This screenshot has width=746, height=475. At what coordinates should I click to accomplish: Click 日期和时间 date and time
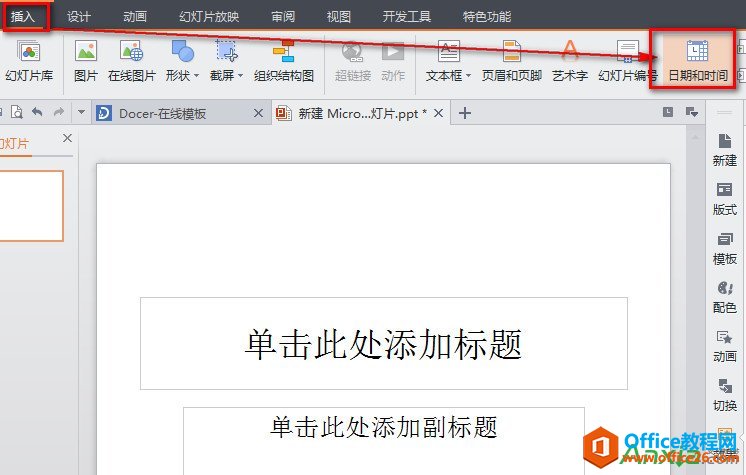pyautogui.click(x=697, y=62)
